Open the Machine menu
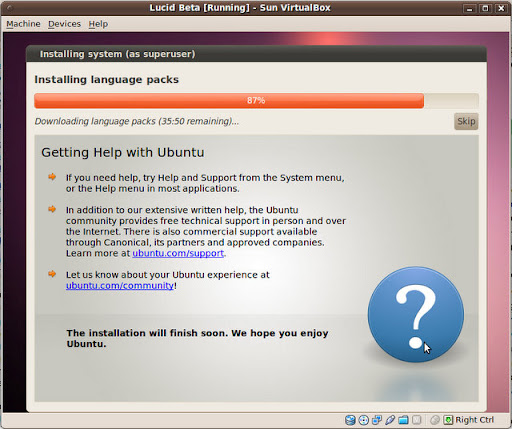The height and width of the screenshot is (429, 512). (23, 24)
